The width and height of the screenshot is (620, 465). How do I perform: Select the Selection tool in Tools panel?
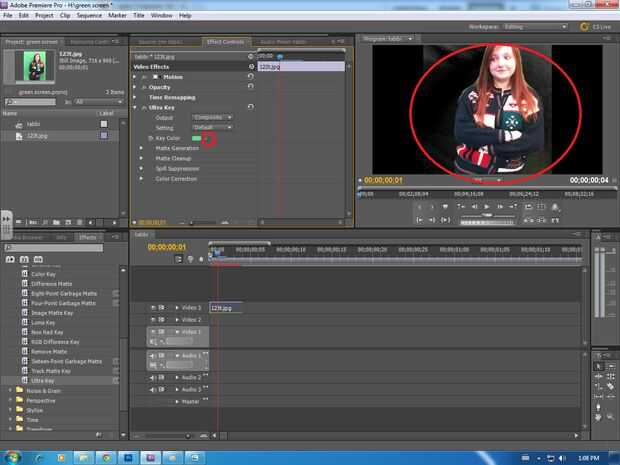pyautogui.click(x=598, y=365)
